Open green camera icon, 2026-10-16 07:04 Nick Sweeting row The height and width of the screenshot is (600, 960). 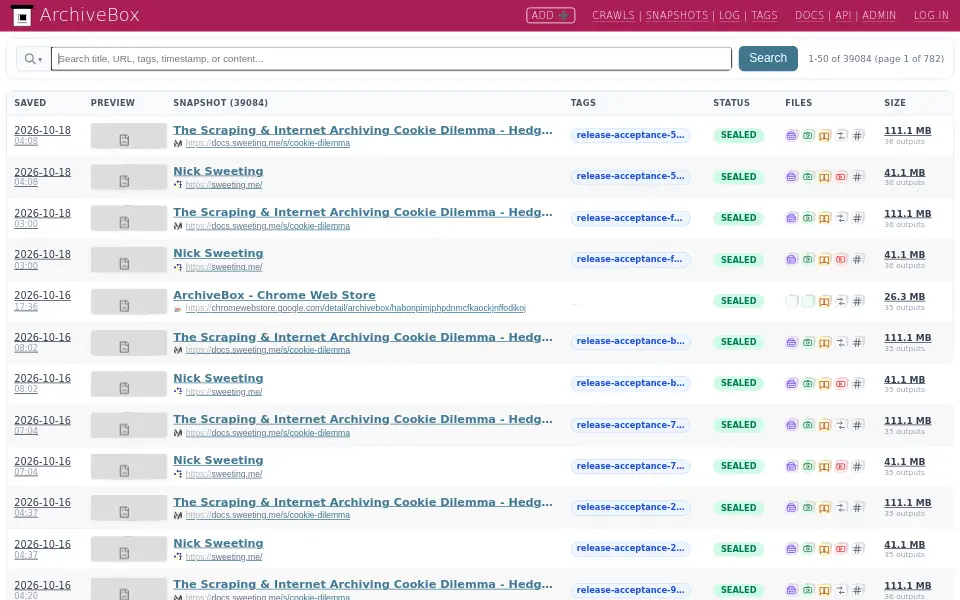point(808,467)
